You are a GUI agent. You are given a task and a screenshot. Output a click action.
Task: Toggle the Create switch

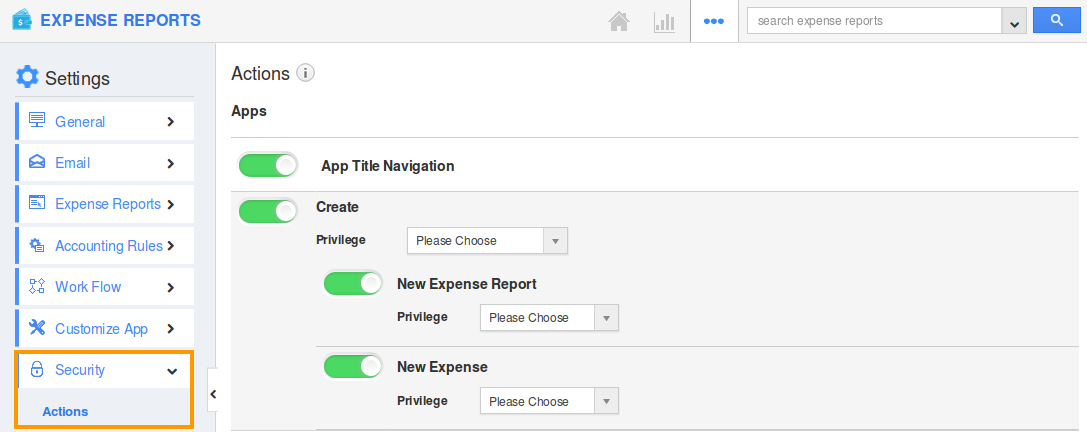coord(268,211)
